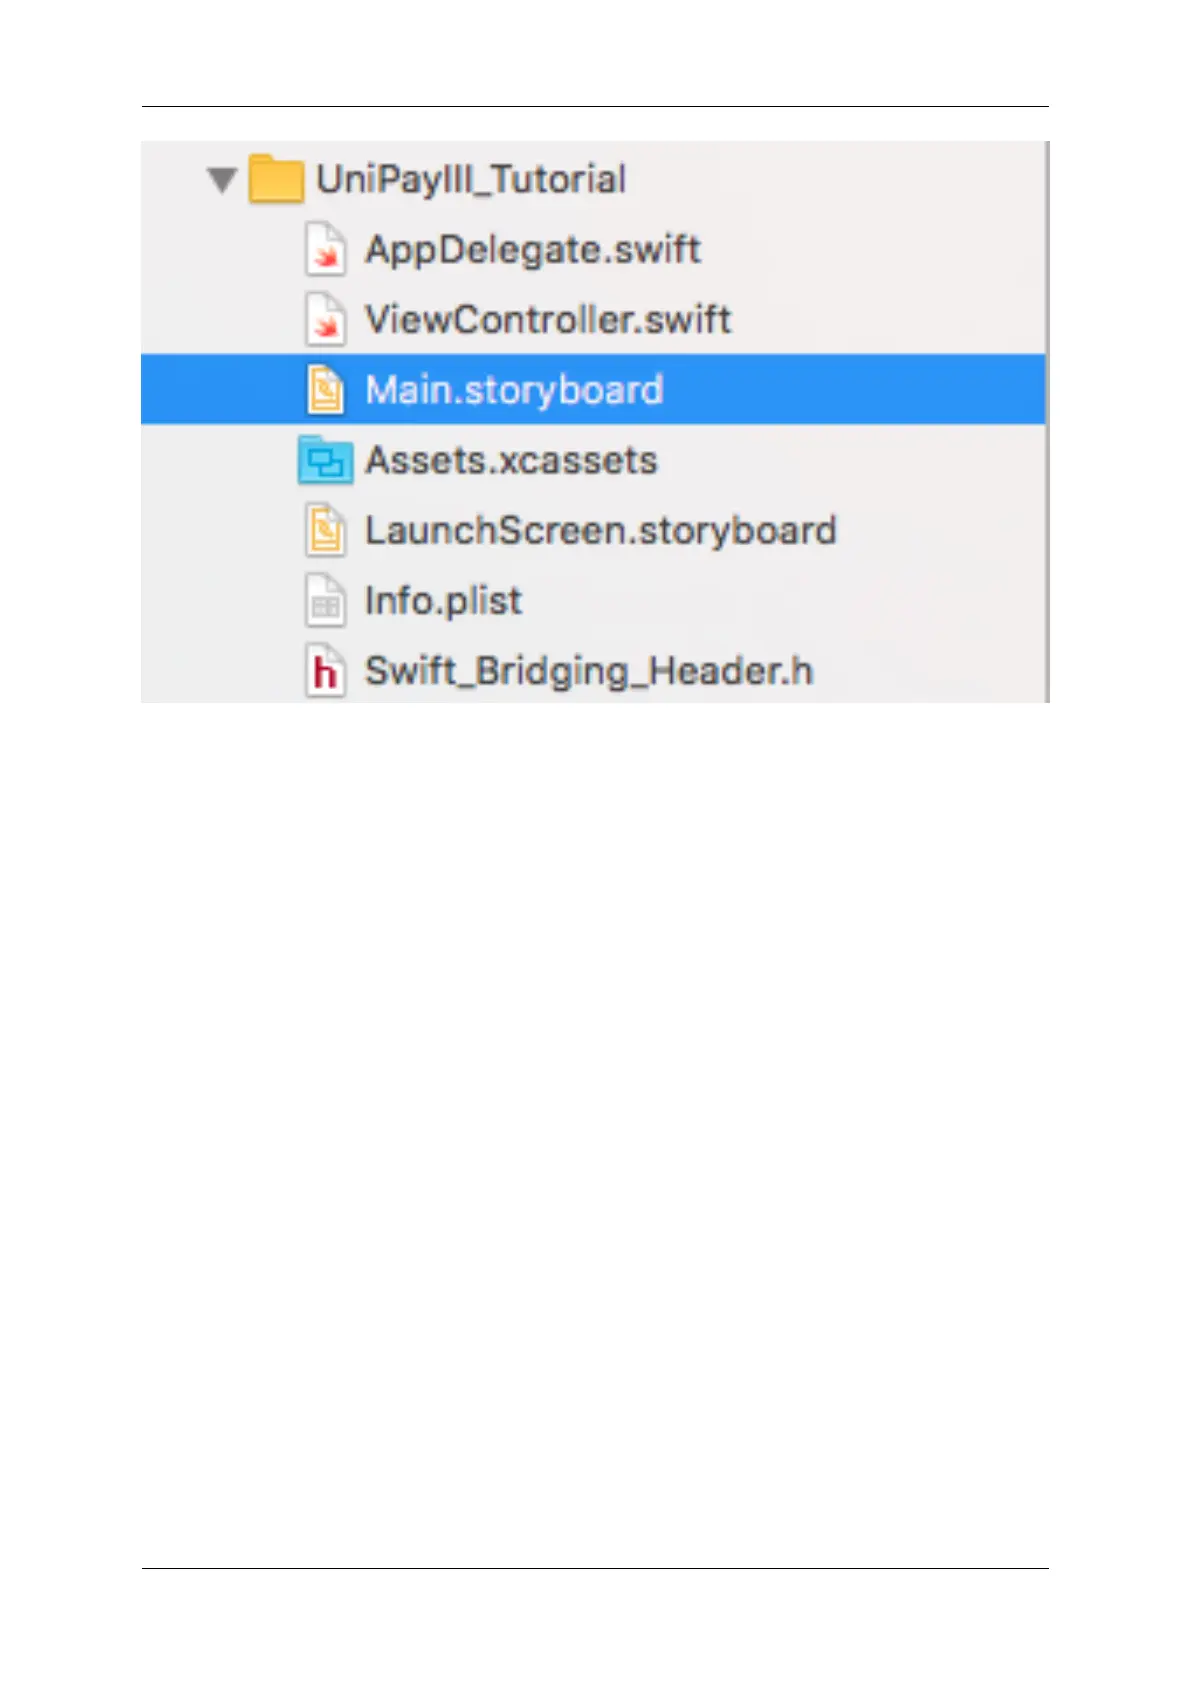Select the UniPayIII_Tutorial group name

coord(470,180)
